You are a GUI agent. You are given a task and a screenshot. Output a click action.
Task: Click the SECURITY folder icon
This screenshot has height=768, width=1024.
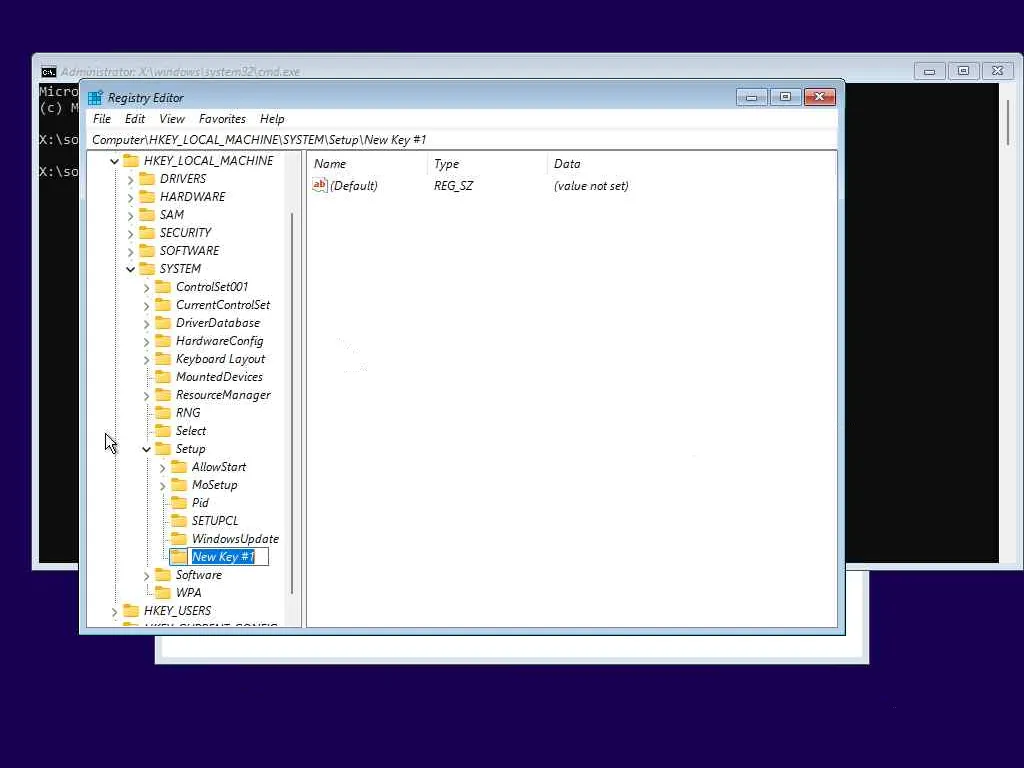(148, 232)
